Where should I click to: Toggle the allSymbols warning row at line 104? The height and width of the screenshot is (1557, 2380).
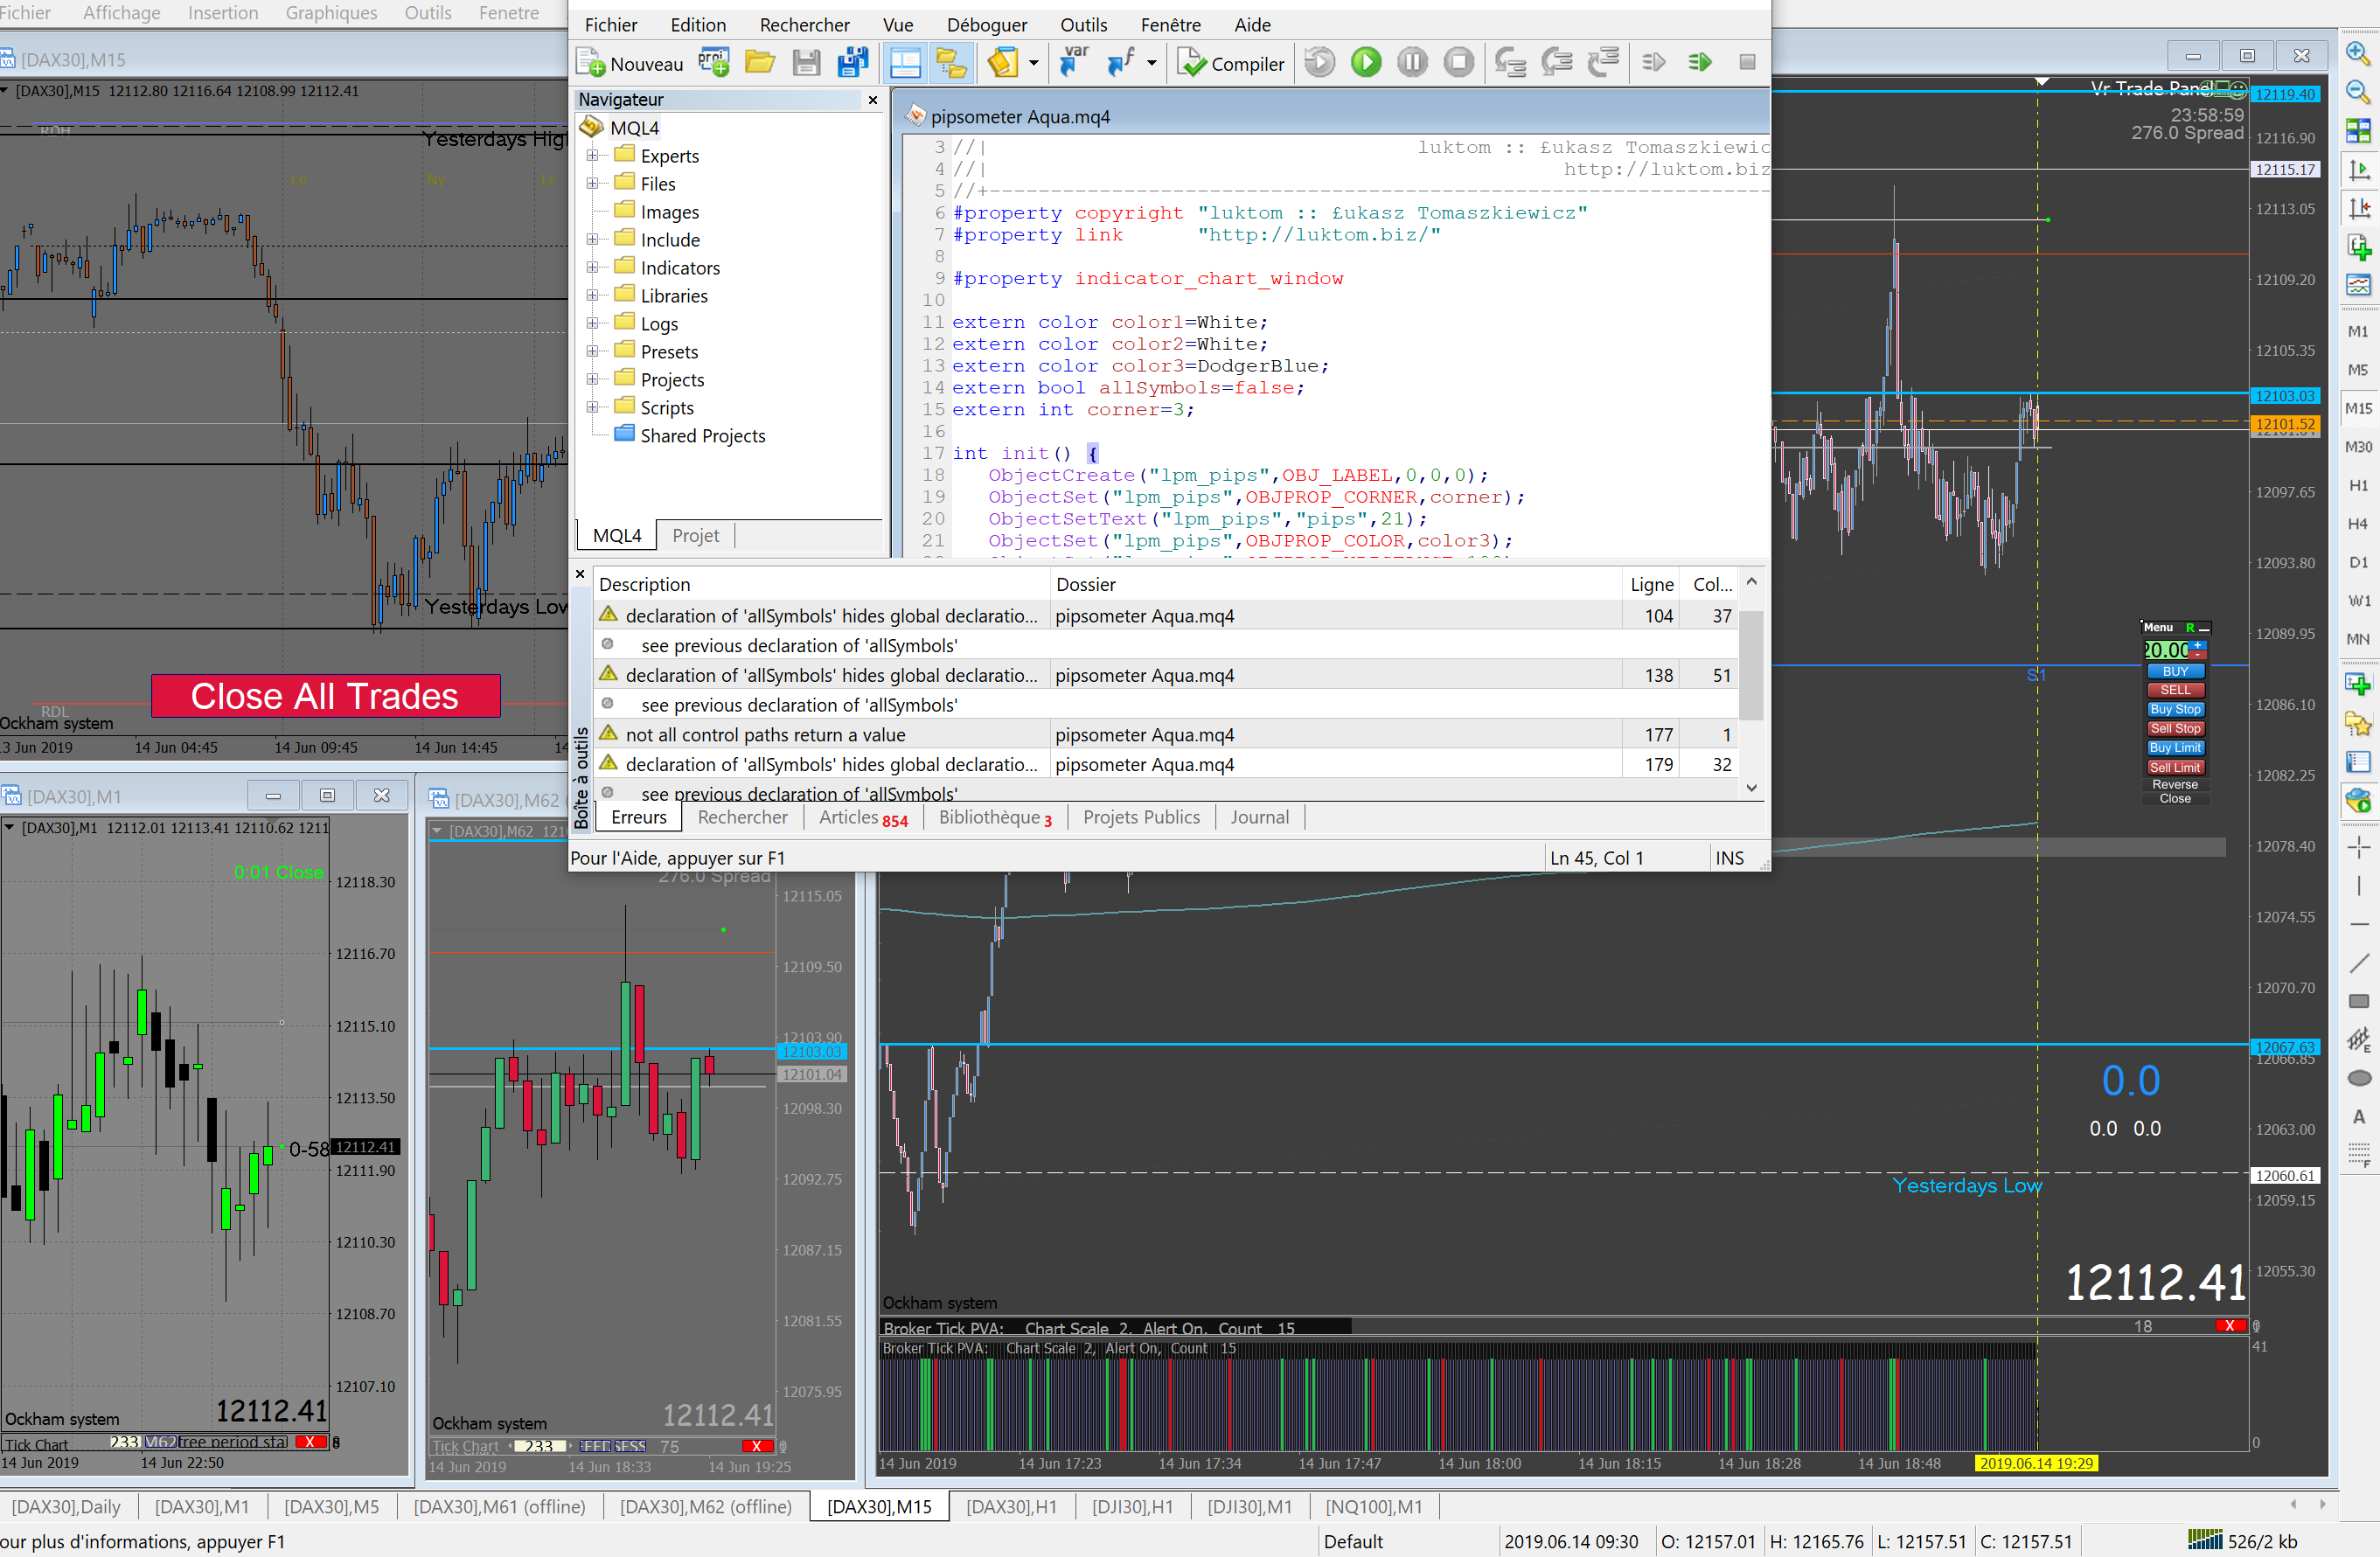point(830,616)
